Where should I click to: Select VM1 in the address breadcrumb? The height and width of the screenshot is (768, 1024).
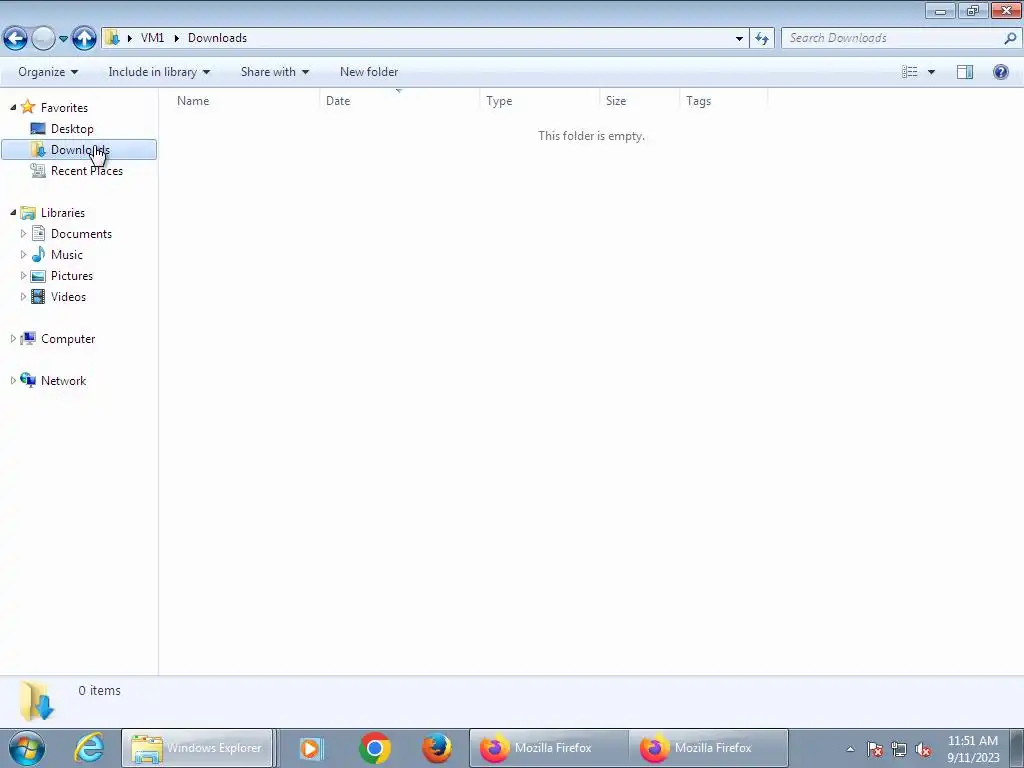point(152,38)
